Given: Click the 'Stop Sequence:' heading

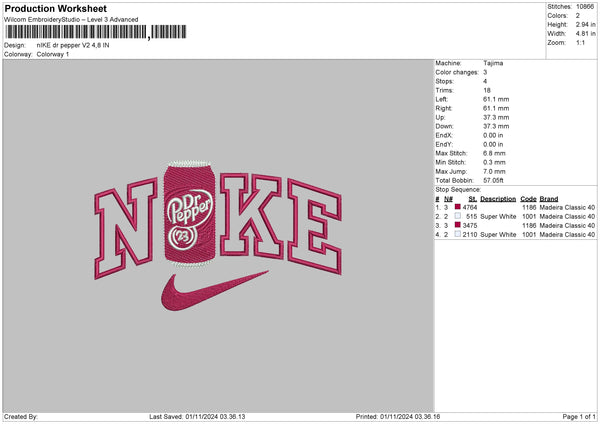Looking at the screenshot, I should tap(458, 189).
